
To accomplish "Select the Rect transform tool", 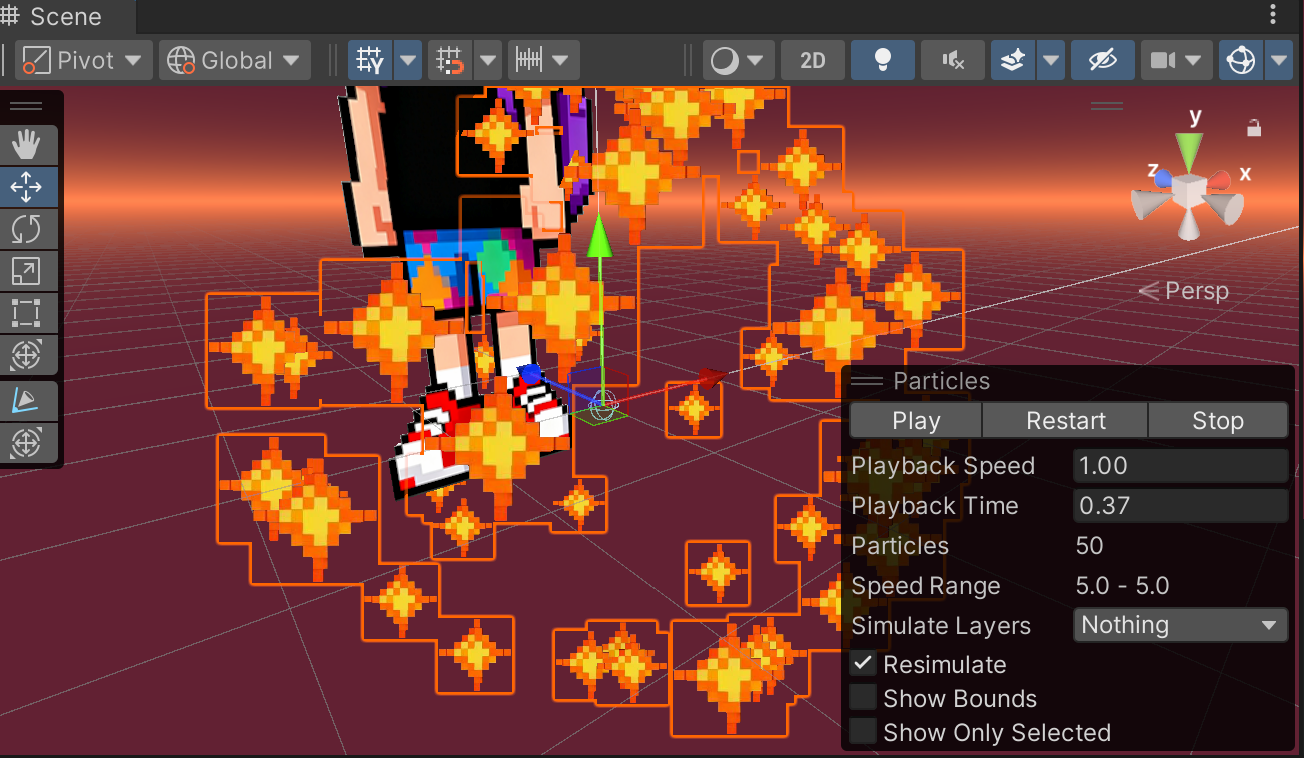I will tap(26, 313).
